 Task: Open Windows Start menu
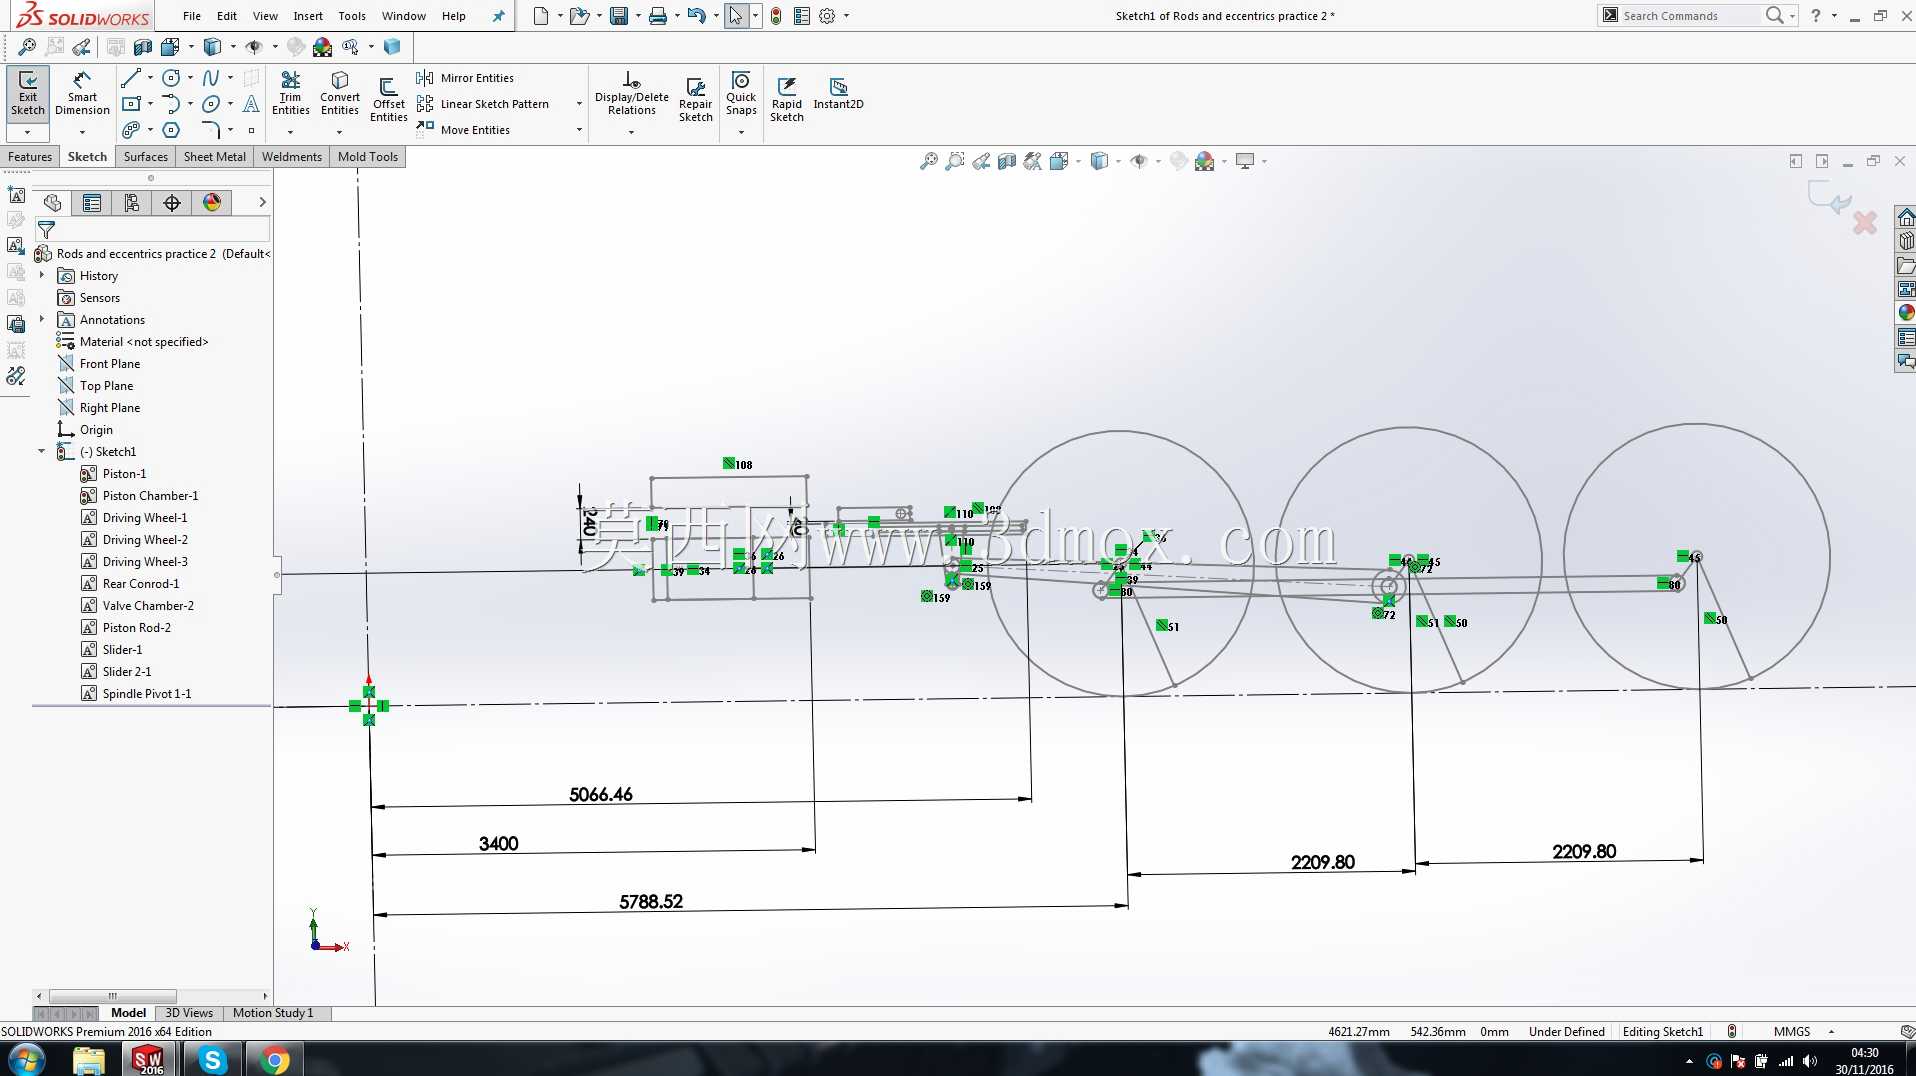click(x=26, y=1060)
